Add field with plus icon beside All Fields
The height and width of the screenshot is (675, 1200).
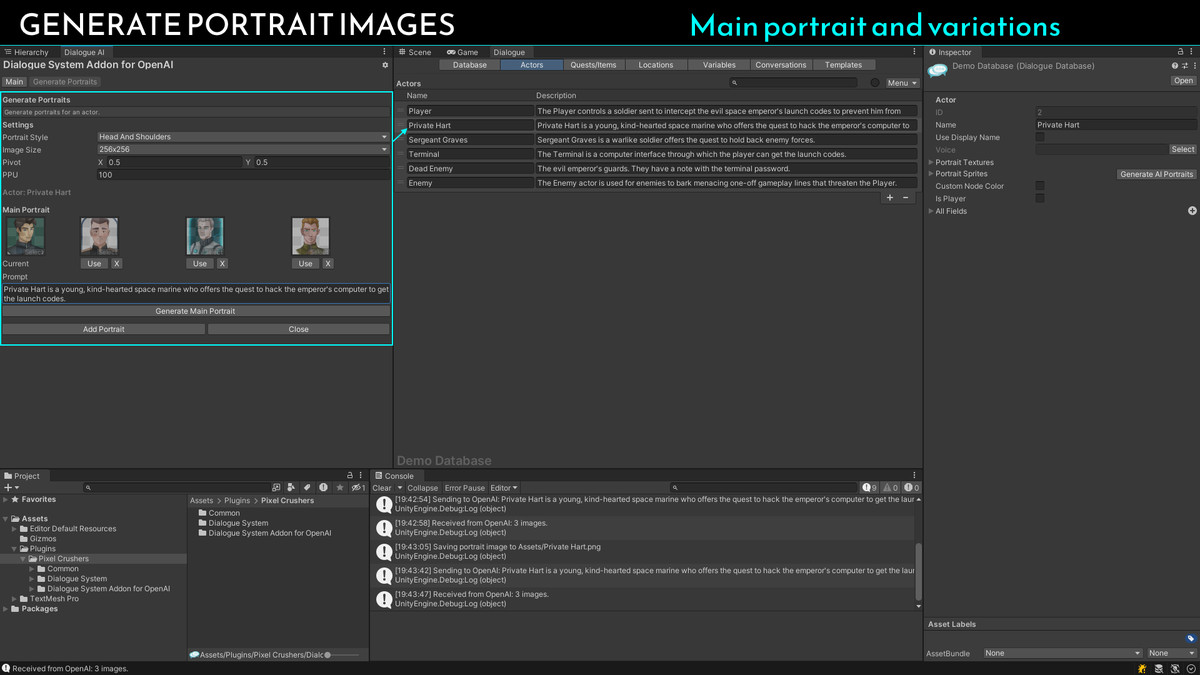[1192, 211]
